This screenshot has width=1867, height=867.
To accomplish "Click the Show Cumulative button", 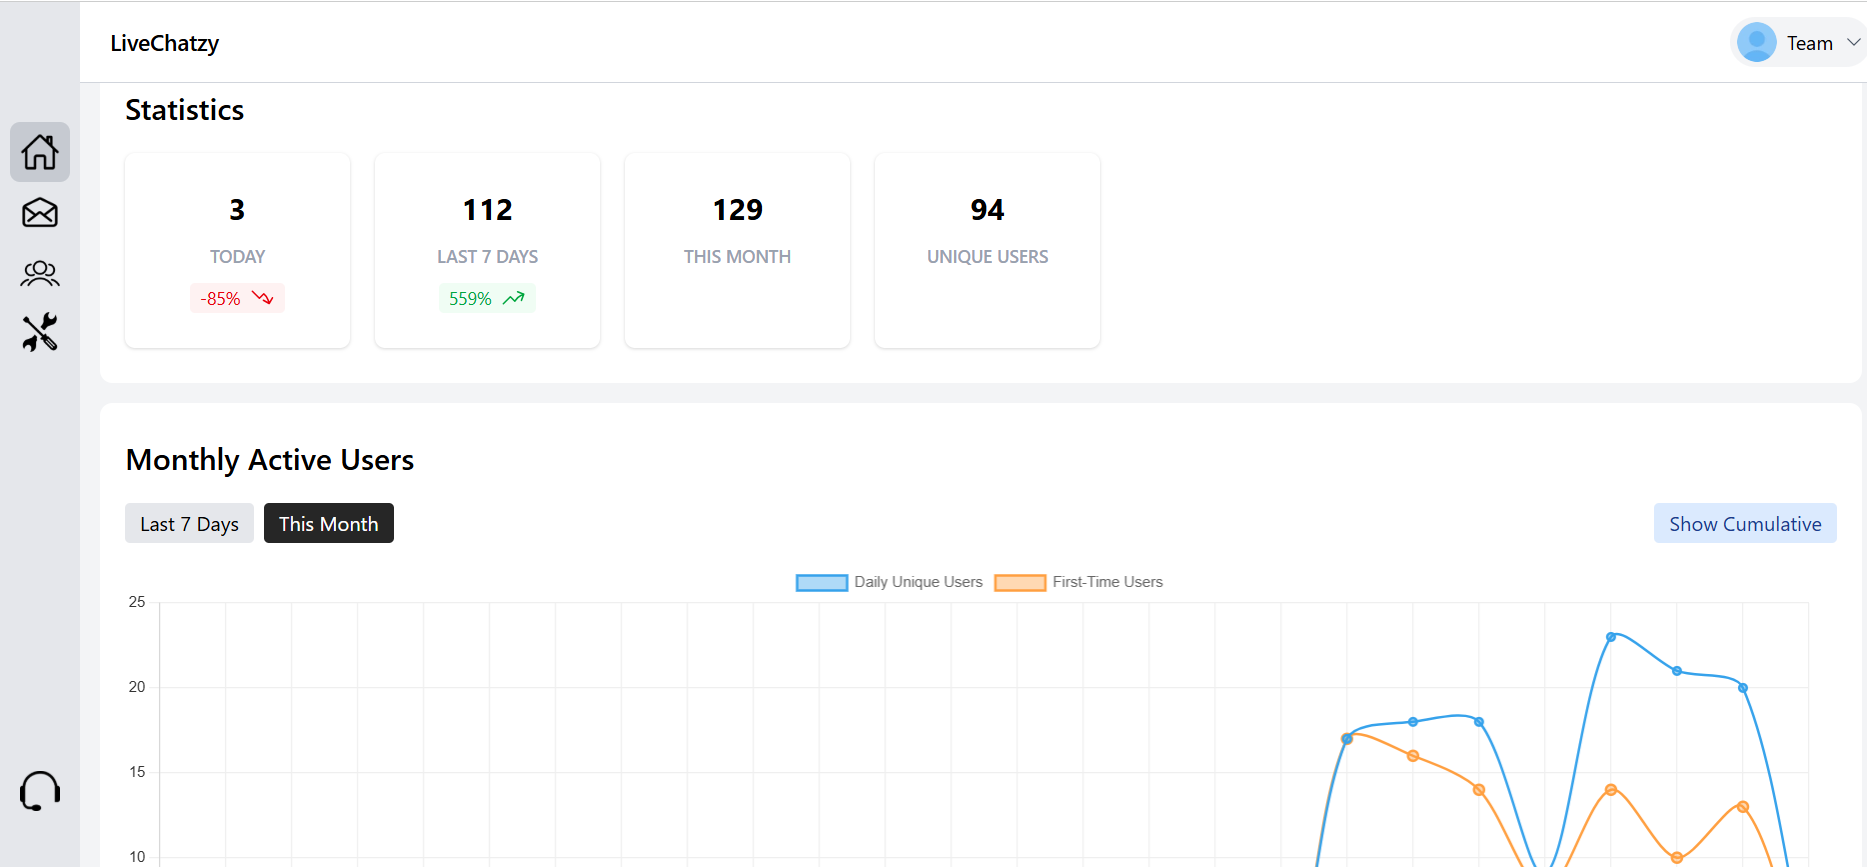I will 1745,524.
